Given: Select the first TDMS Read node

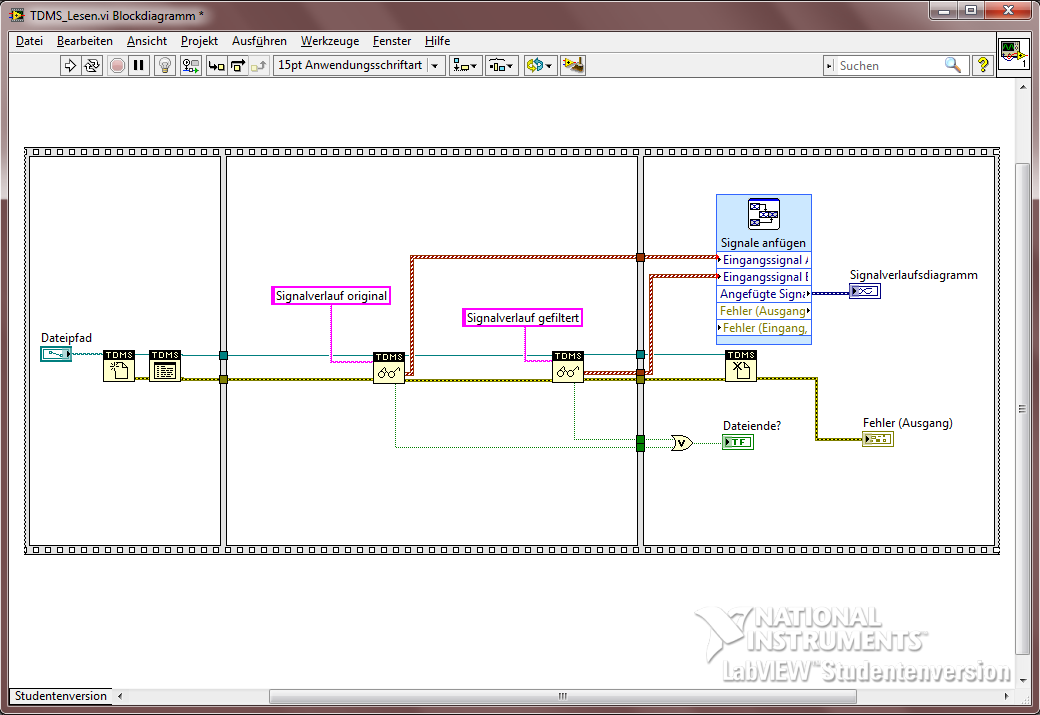Looking at the screenshot, I should (x=389, y=367).
